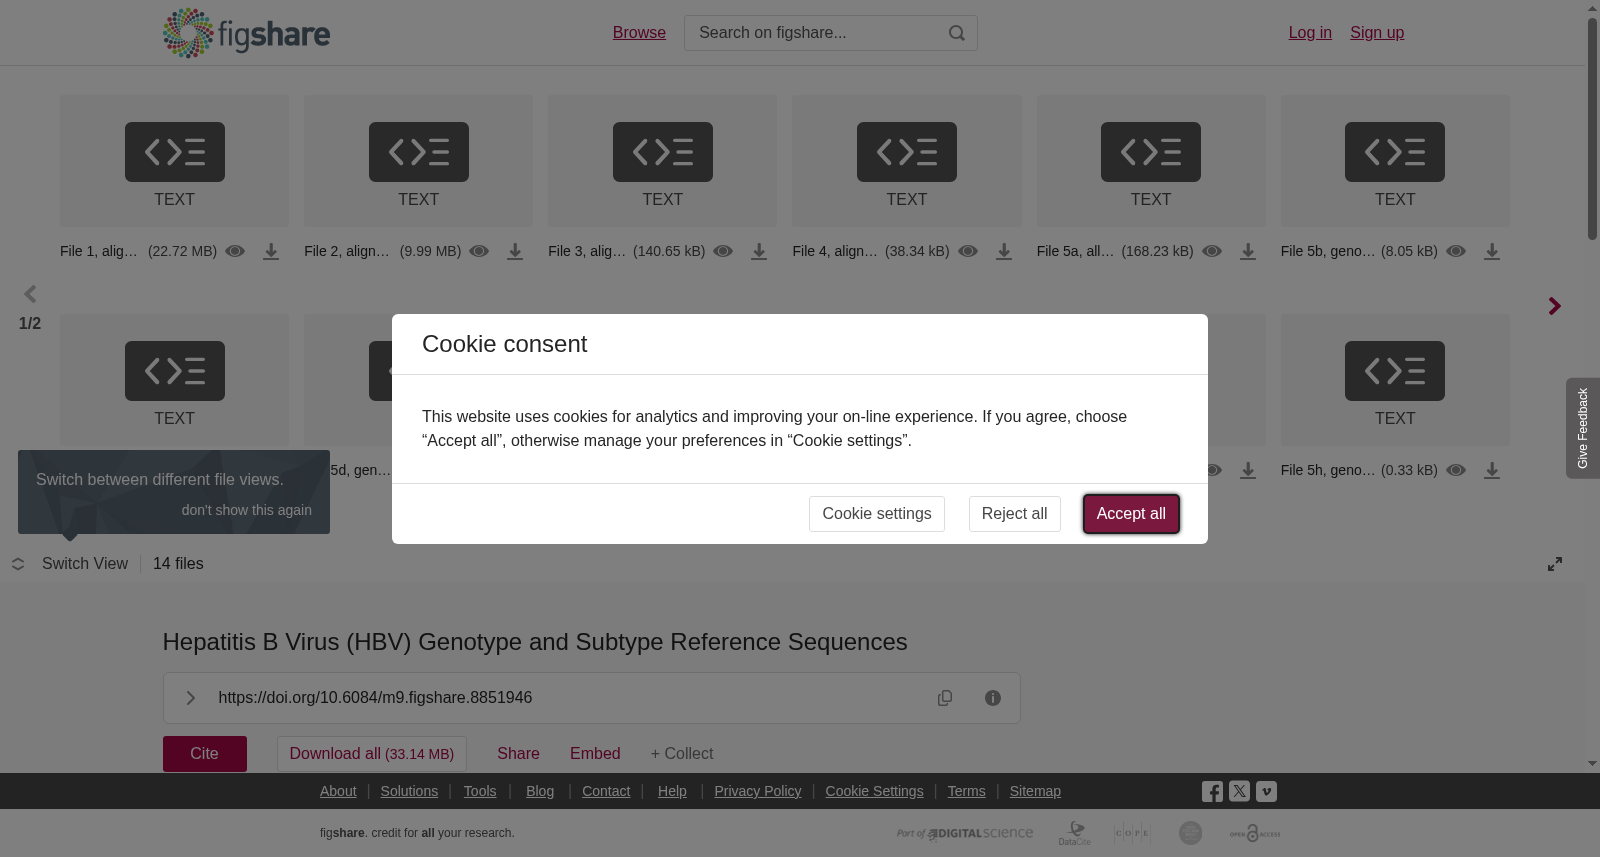The image size is (1600, 857).
Task: Accept all cookies
Action: (1131, 514)
